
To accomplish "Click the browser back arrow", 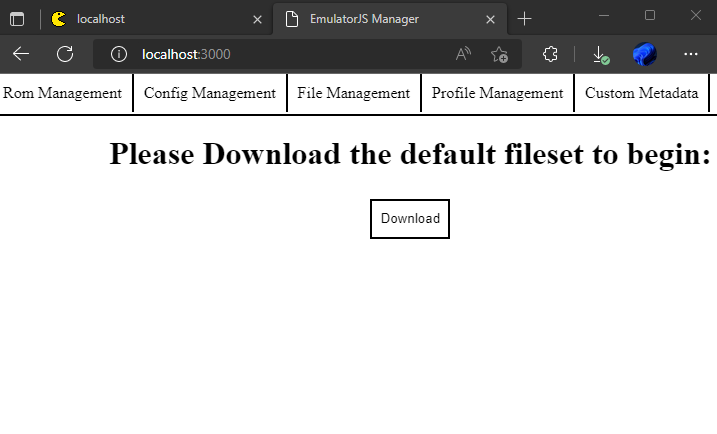I will (21, 54).
